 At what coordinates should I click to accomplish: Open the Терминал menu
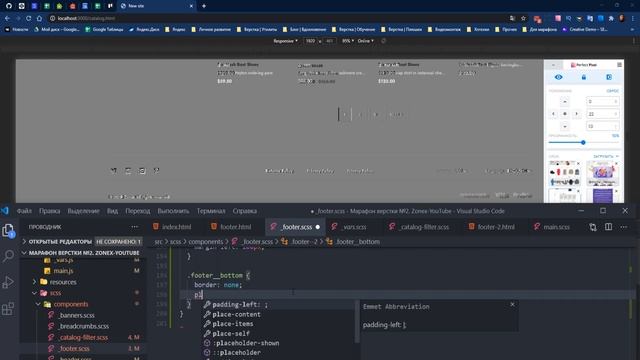(x=211, y=211)
